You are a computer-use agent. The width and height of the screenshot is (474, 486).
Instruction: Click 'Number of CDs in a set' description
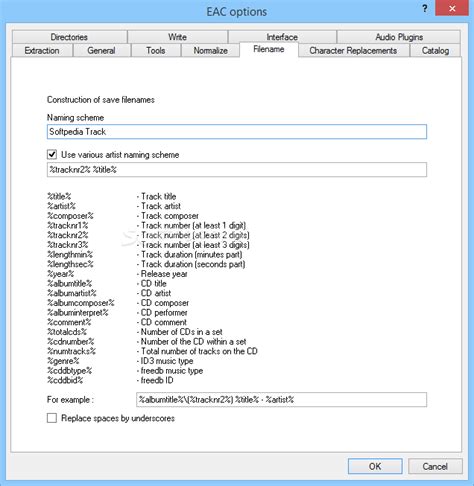[180, 332]
